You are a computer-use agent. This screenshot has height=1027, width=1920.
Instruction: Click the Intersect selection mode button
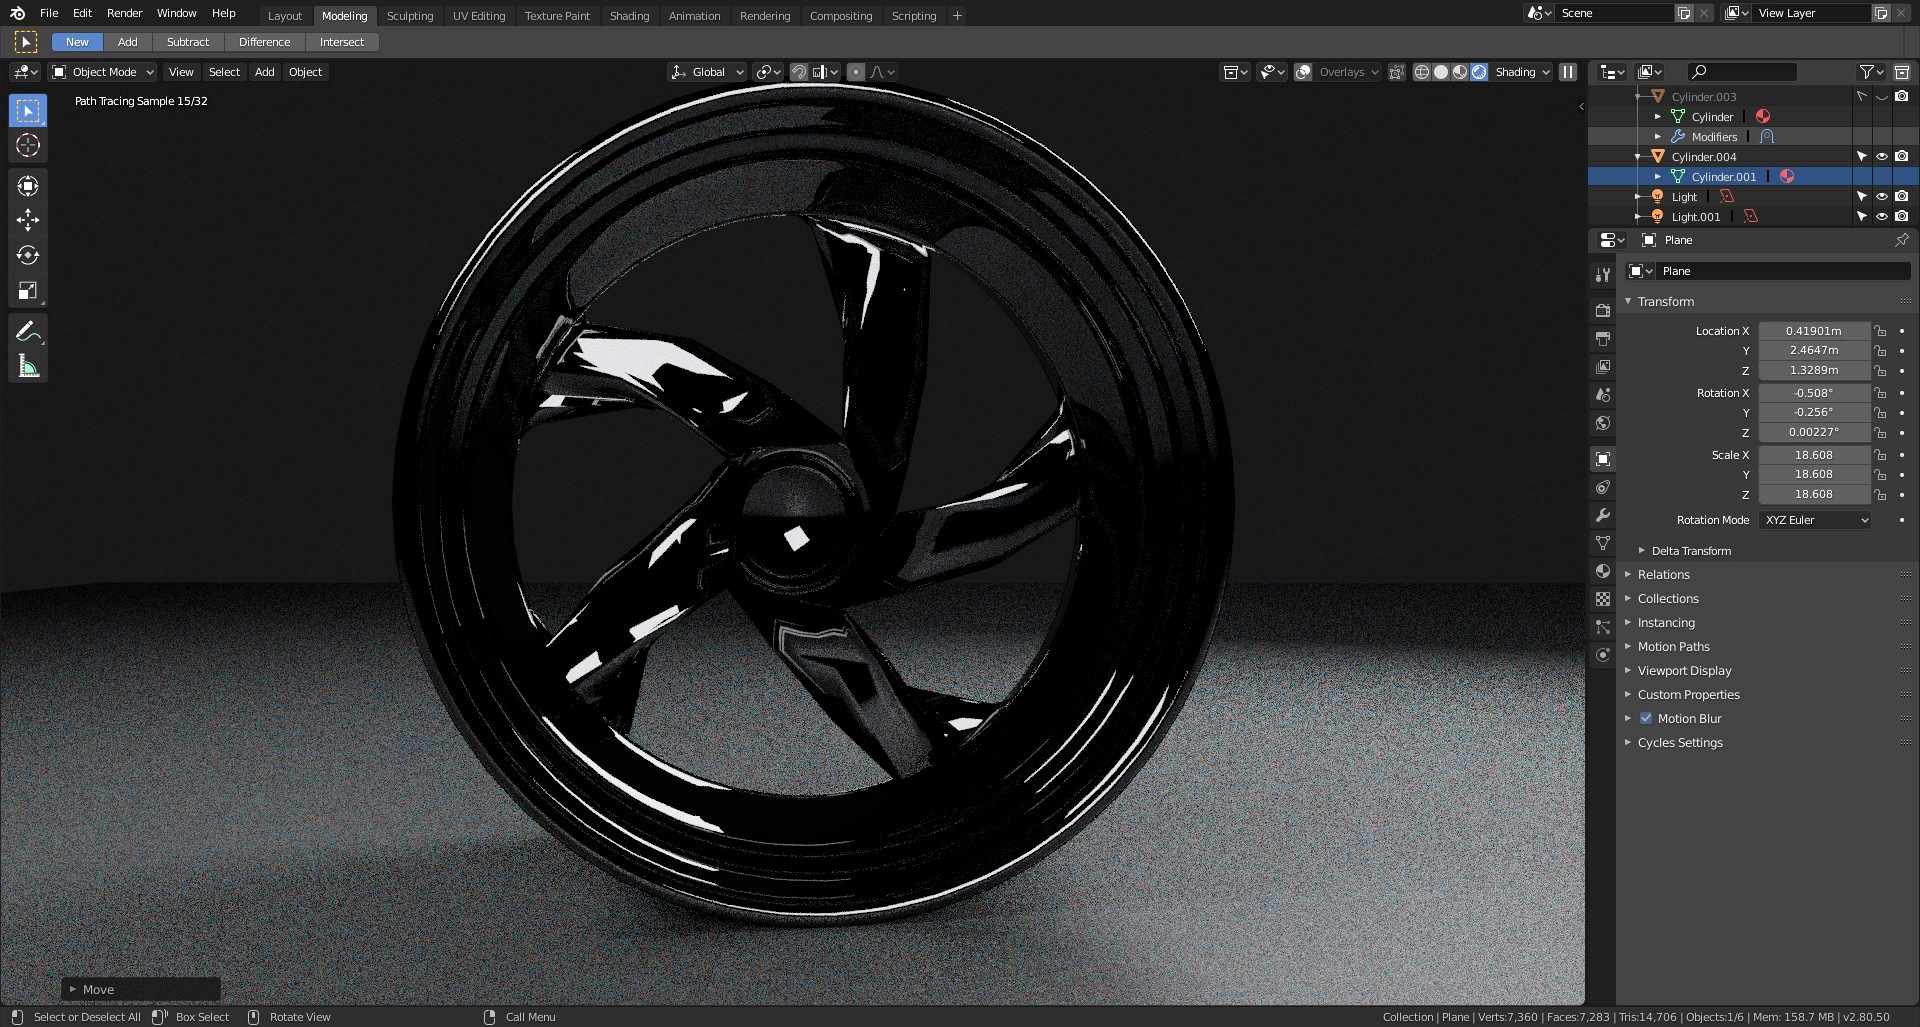[342, 42]
